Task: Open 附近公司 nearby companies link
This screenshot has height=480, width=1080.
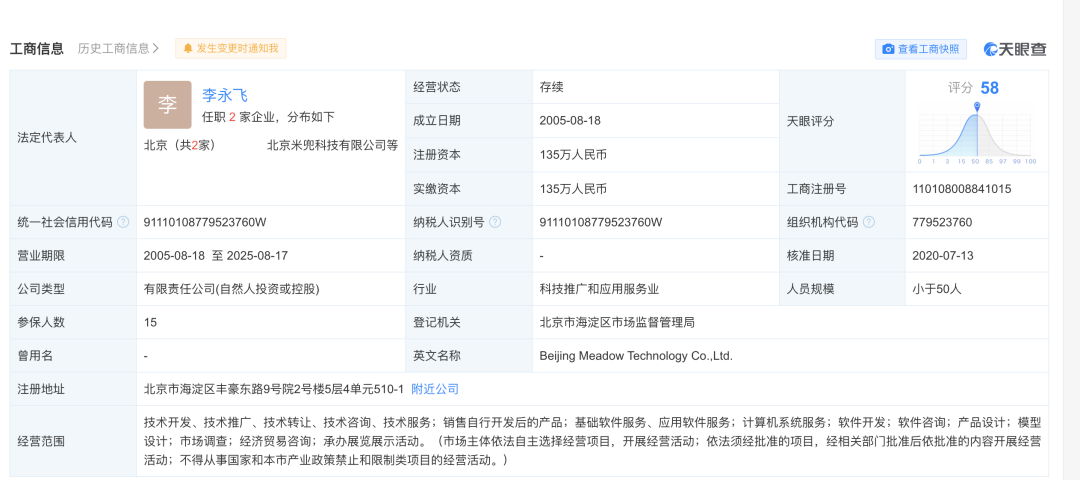Action: (435, 389)
